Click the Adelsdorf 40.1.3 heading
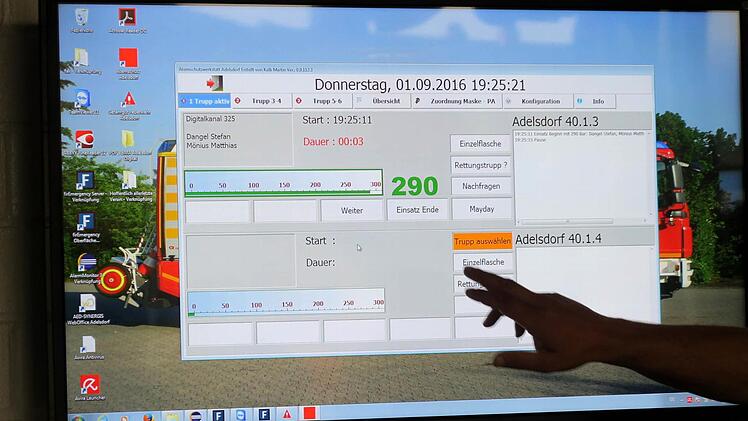Screen dimensions: 748x421 coord(555,122)
